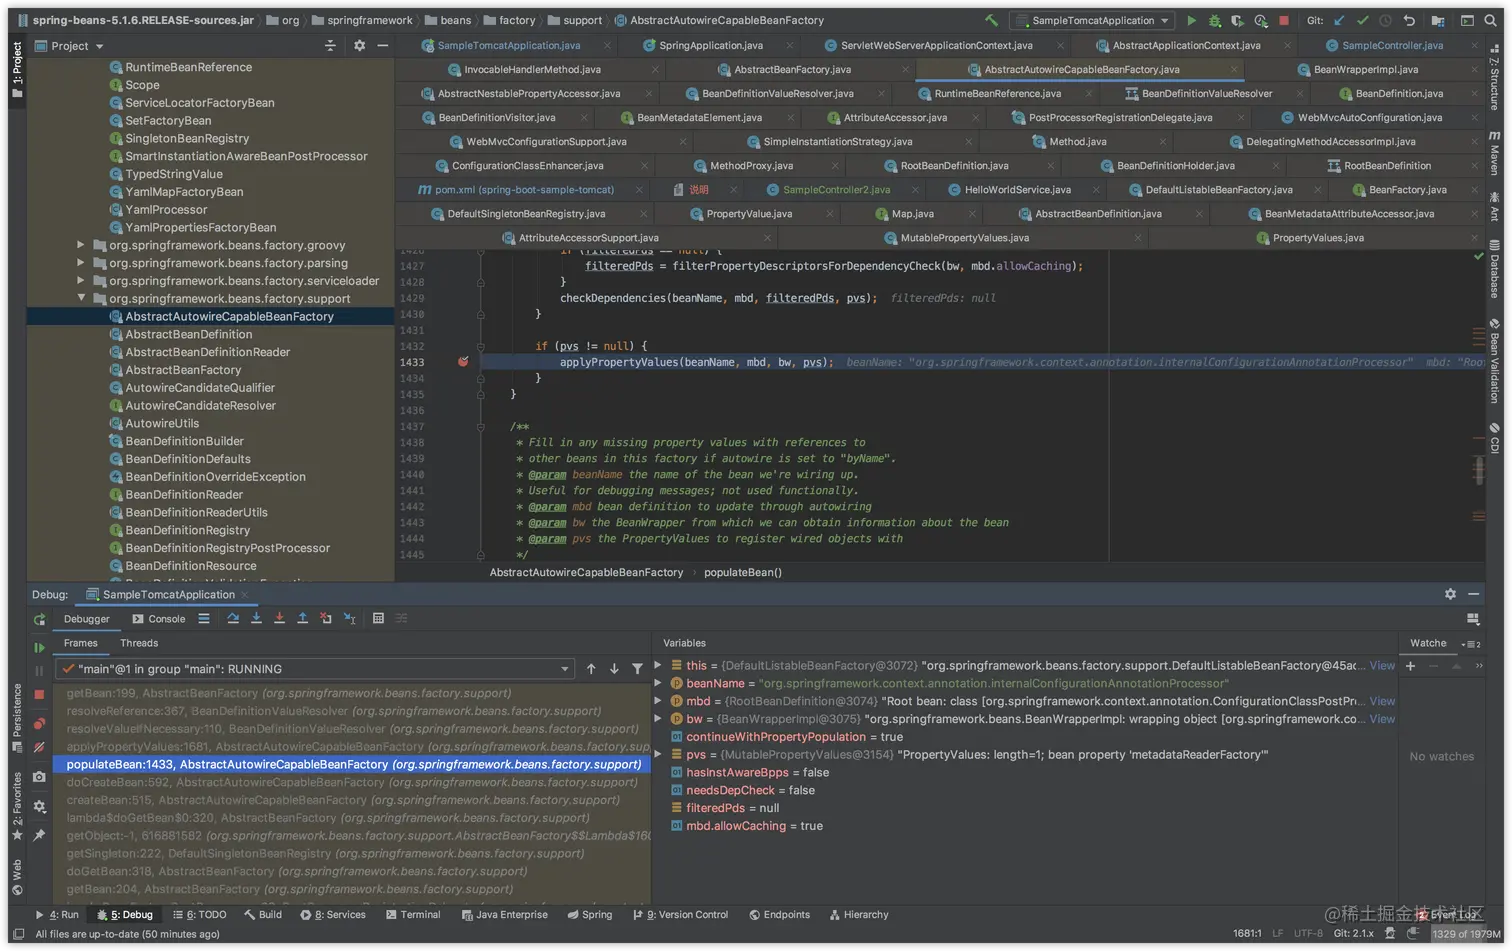
Task: Click Force Step Into red arrow icon
Action: [279, 619]
